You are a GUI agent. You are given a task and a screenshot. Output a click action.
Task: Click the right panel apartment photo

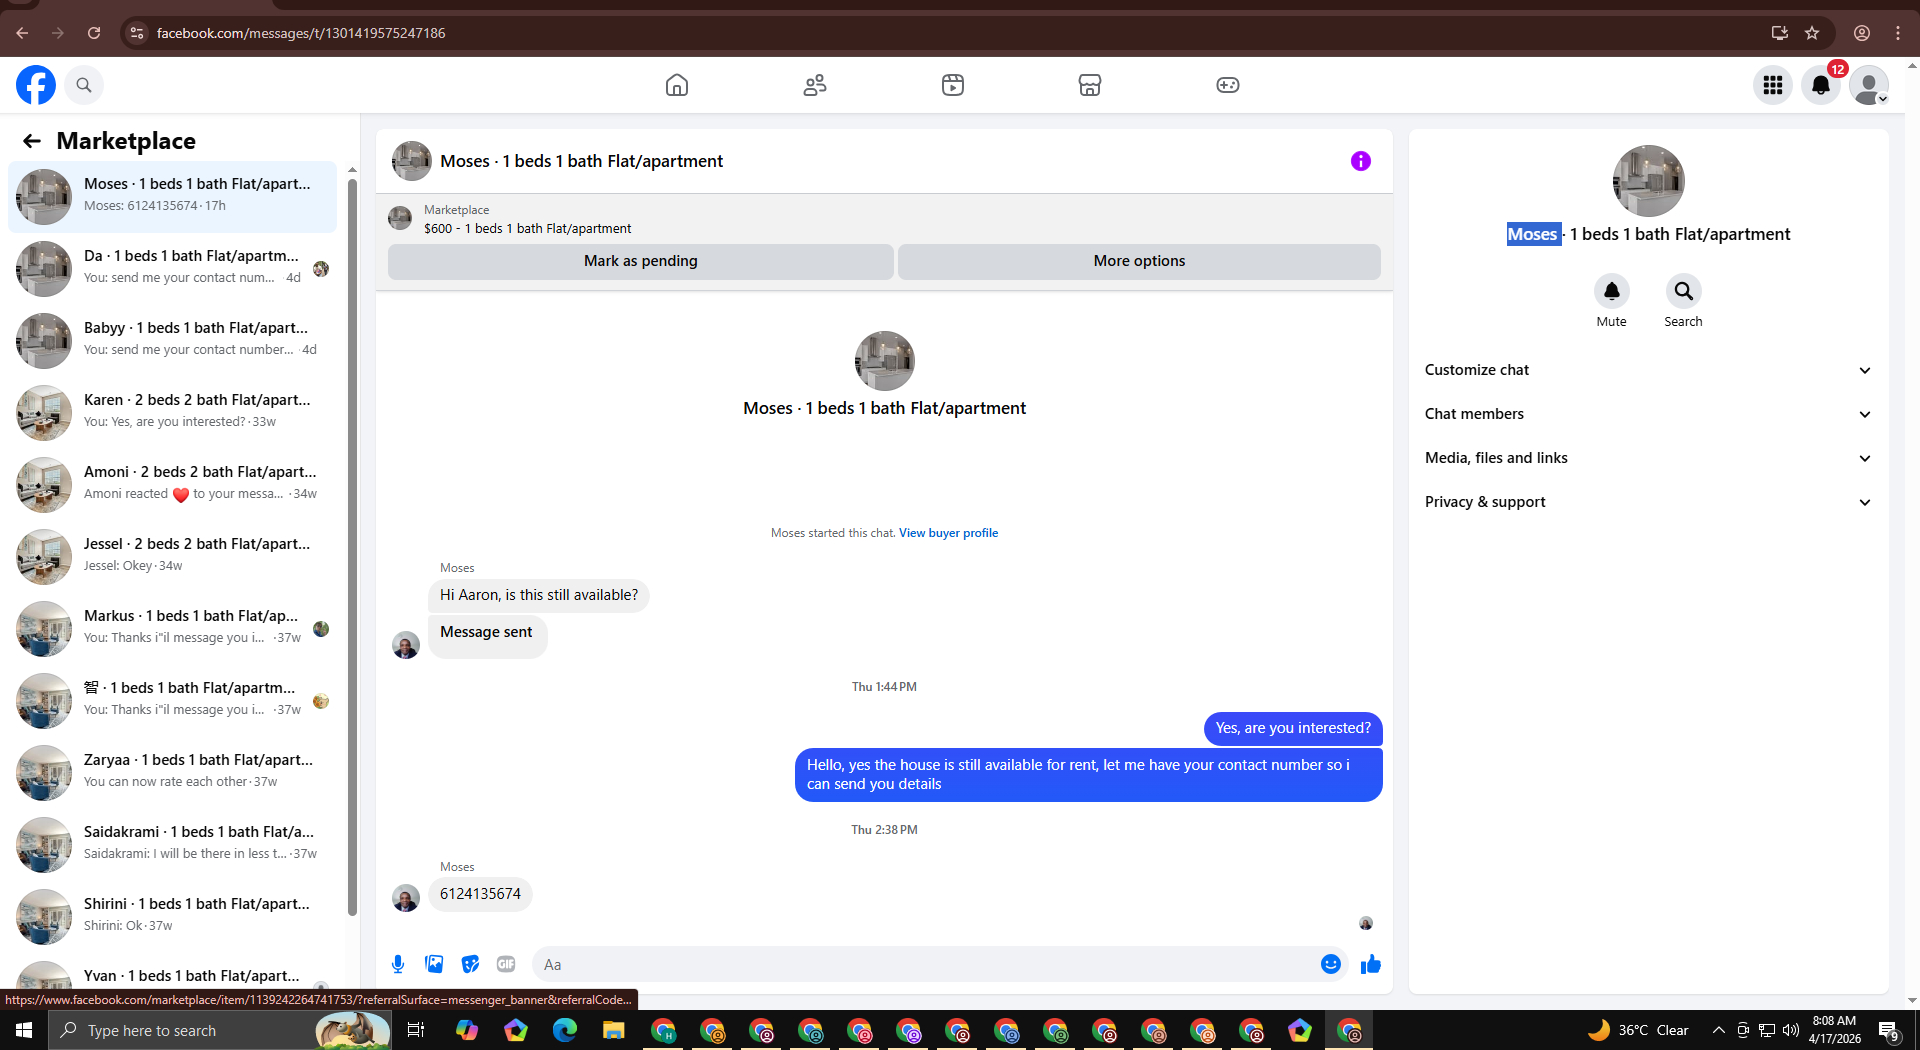(1648, 181)
